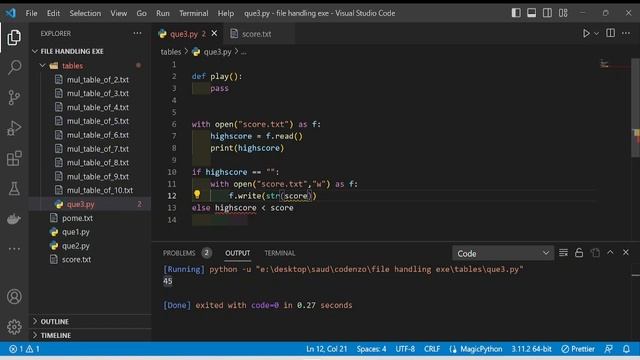
Task: Open the Run menu
Action: click(162, 13)
